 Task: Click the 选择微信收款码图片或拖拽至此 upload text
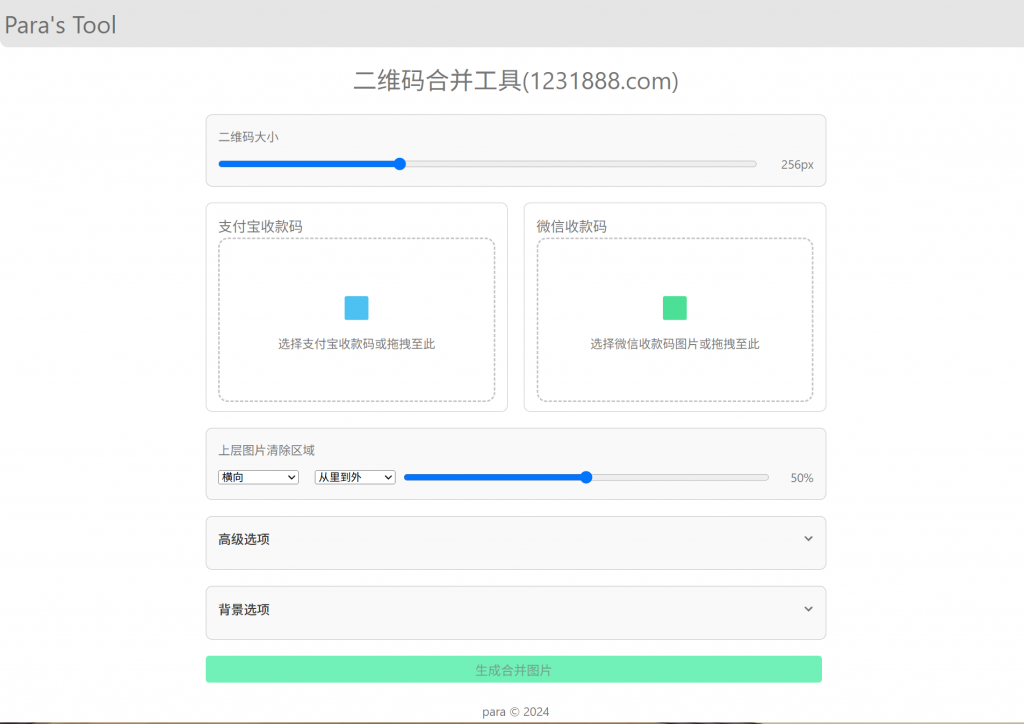pyautogui.click(x=675, y=344)
